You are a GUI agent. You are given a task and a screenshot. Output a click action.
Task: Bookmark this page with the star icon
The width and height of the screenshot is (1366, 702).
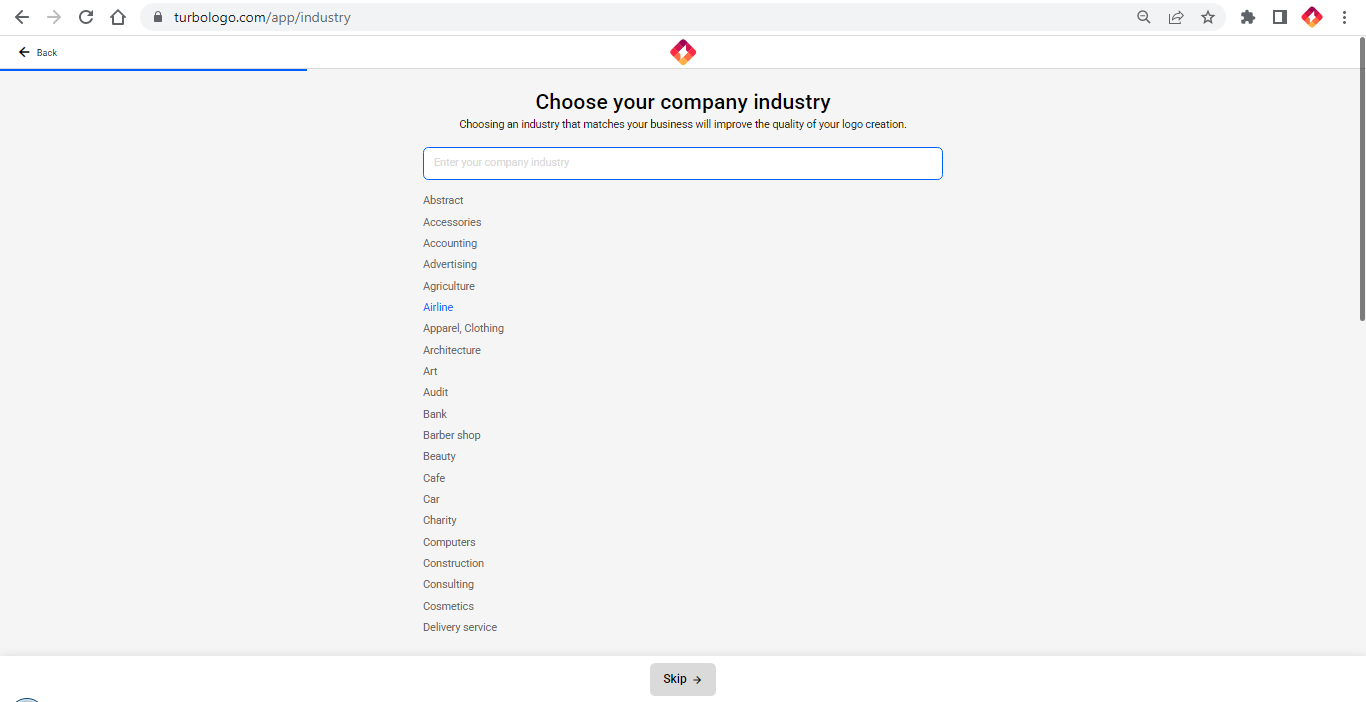click(x=1208, y=17)
